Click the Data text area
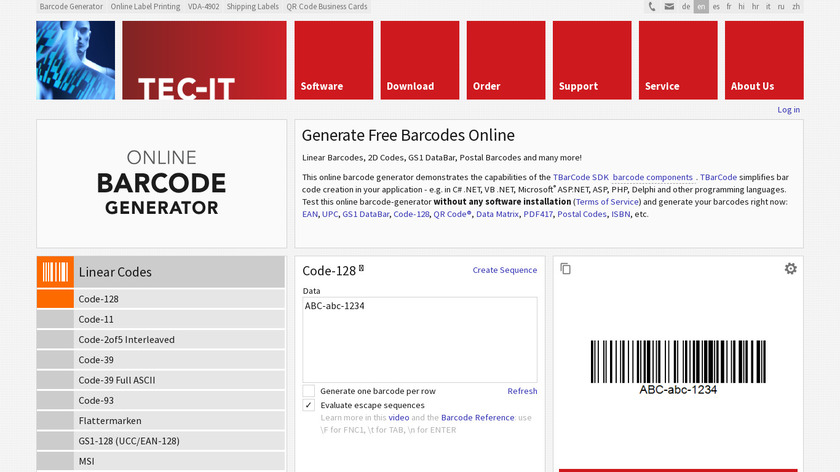 [420, 340]
